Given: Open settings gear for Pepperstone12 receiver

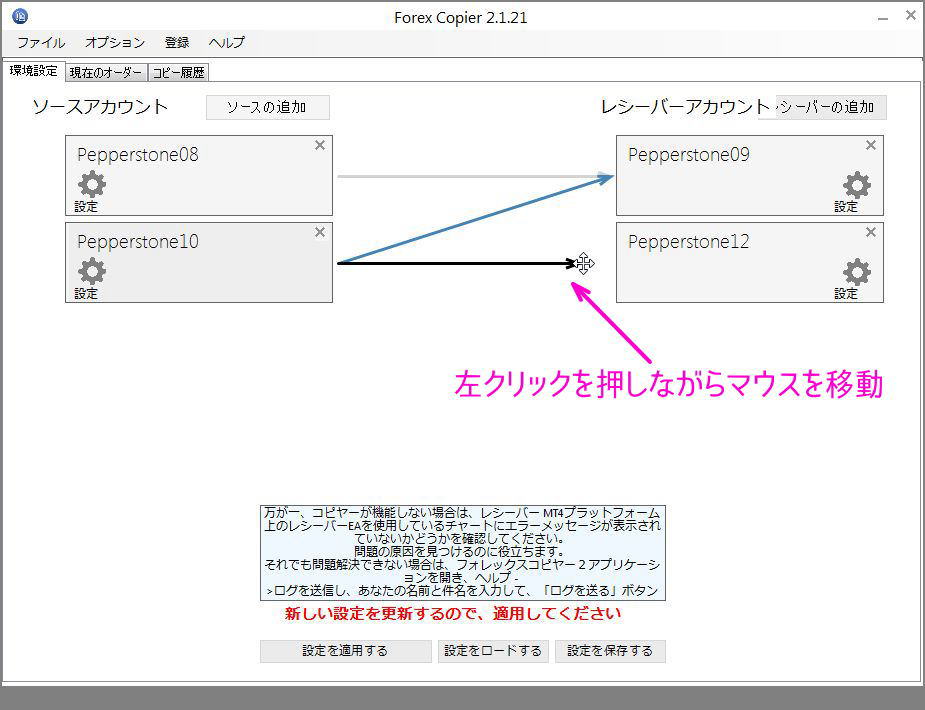Looking at the screenshot, I should (x=857, y=272).
